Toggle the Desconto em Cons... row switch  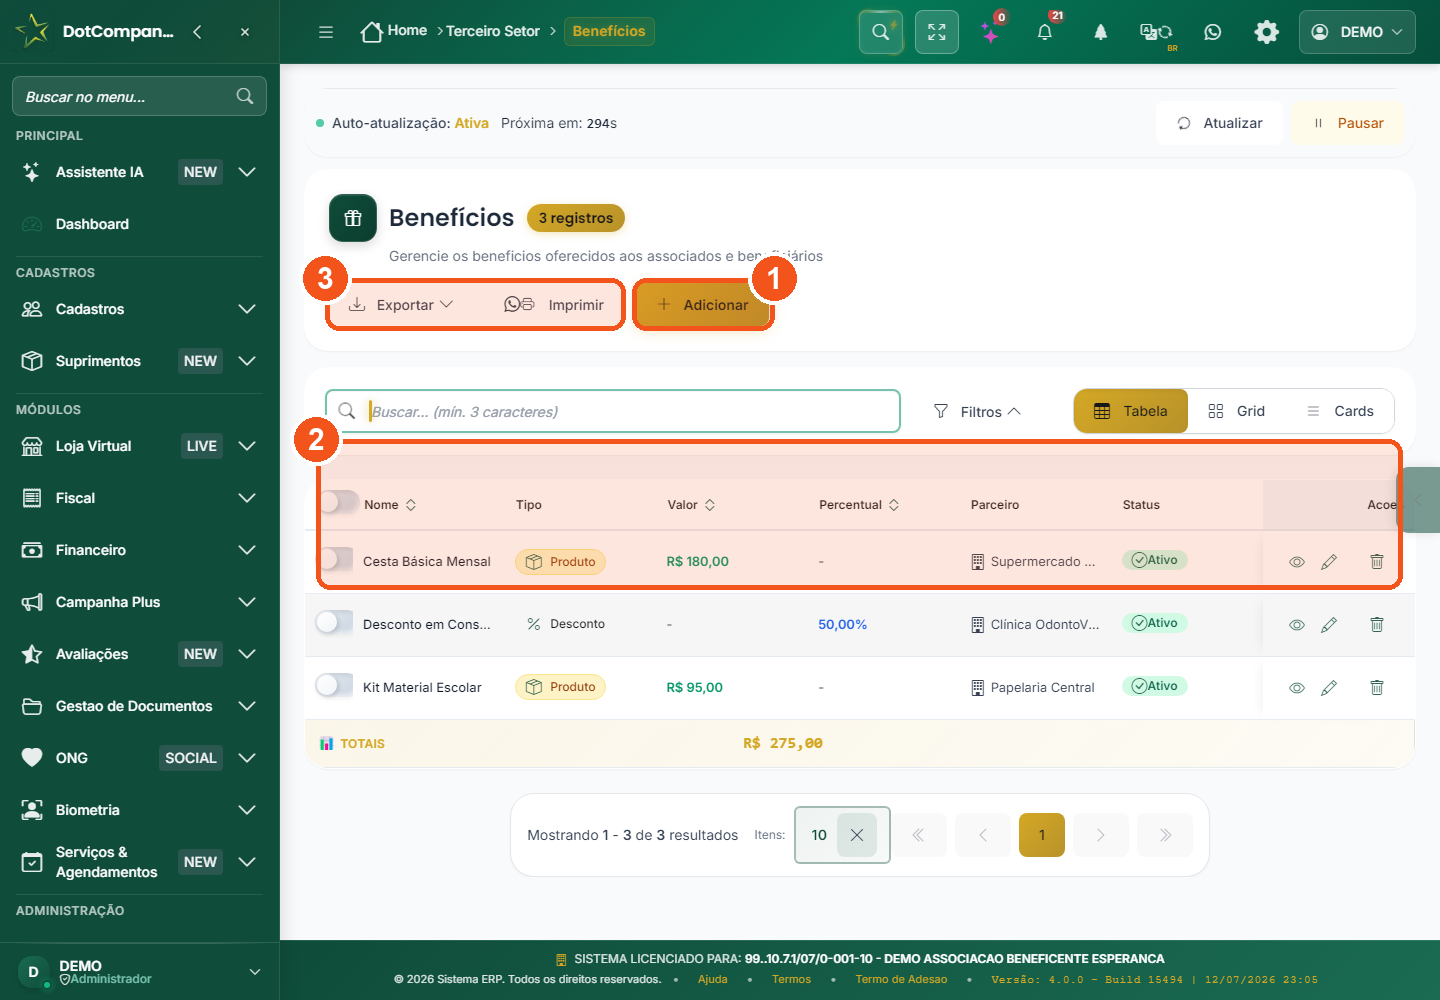[334, 622]
